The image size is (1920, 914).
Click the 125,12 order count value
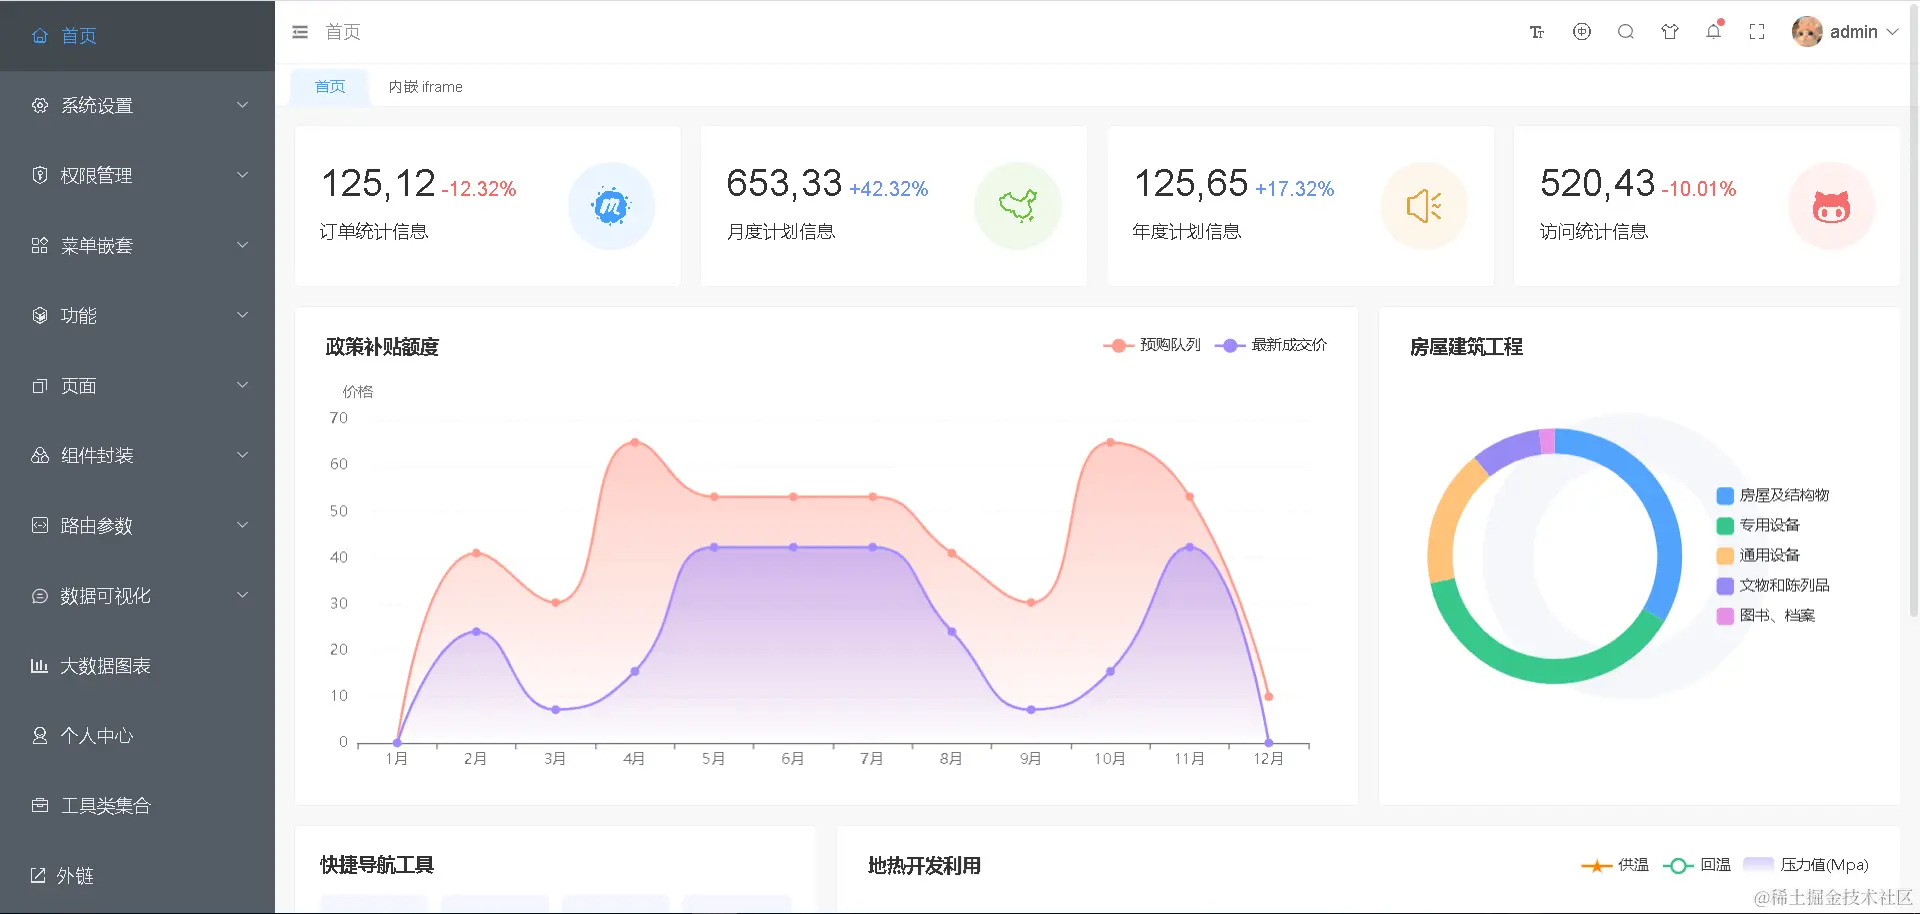378,184
